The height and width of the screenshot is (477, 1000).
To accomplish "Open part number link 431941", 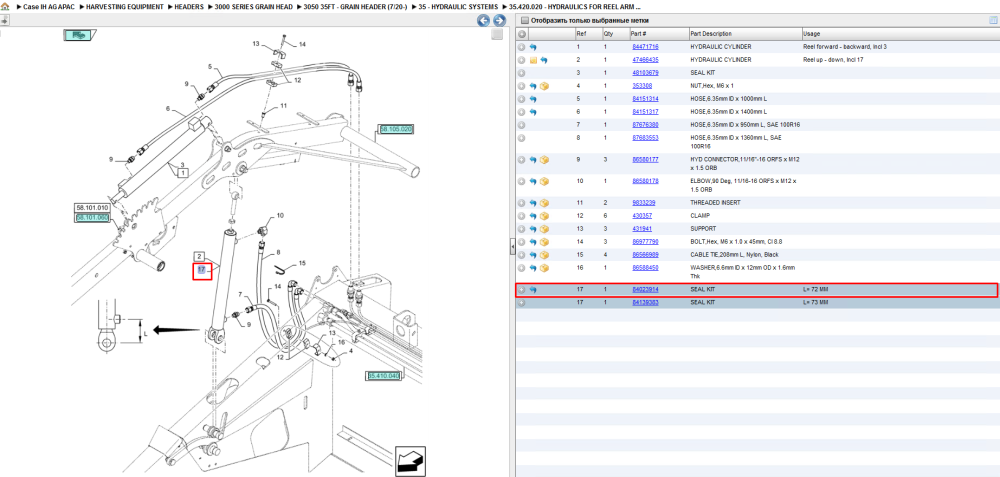I will [642, 229].
